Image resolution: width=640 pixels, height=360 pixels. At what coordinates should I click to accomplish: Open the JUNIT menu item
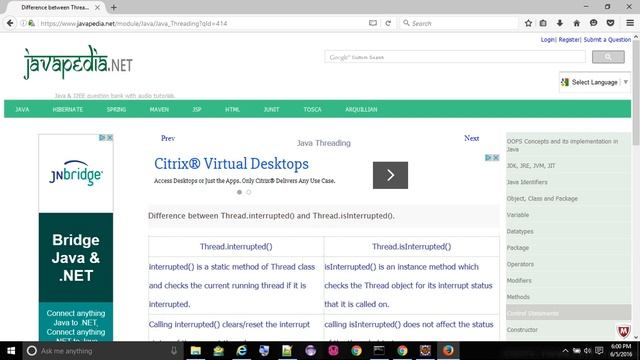pyautogui.click(x=271, y=109)
